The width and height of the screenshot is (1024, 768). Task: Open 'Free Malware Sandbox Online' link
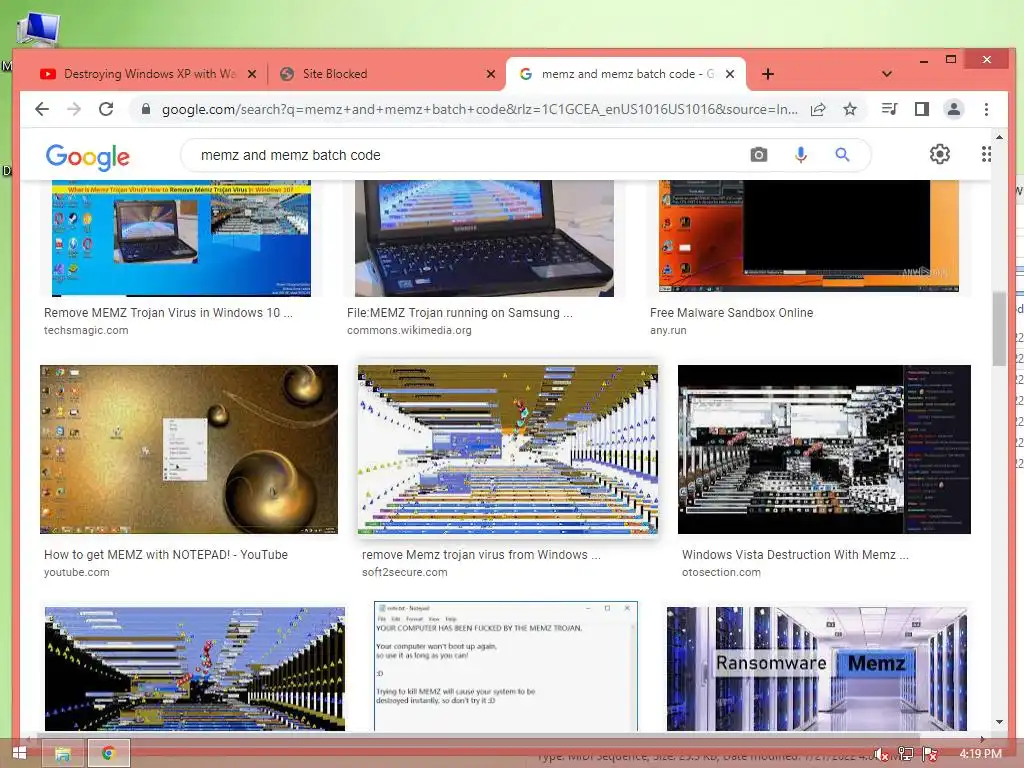click(731, 313)
